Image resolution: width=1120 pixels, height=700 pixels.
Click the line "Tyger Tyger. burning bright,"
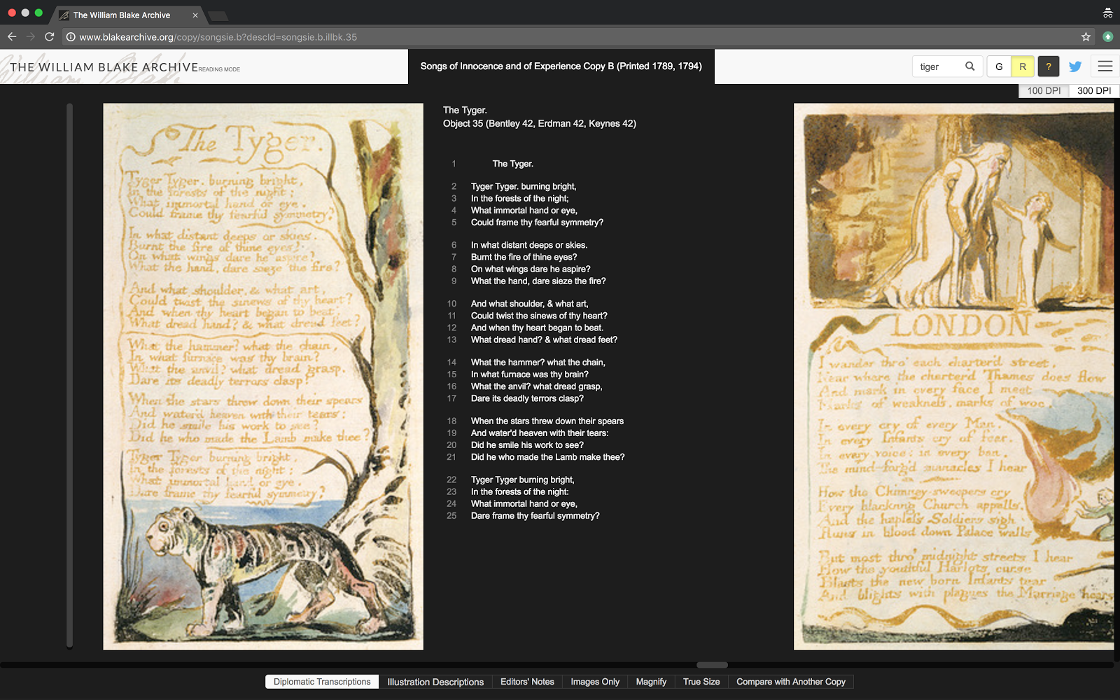click(524, 186)
